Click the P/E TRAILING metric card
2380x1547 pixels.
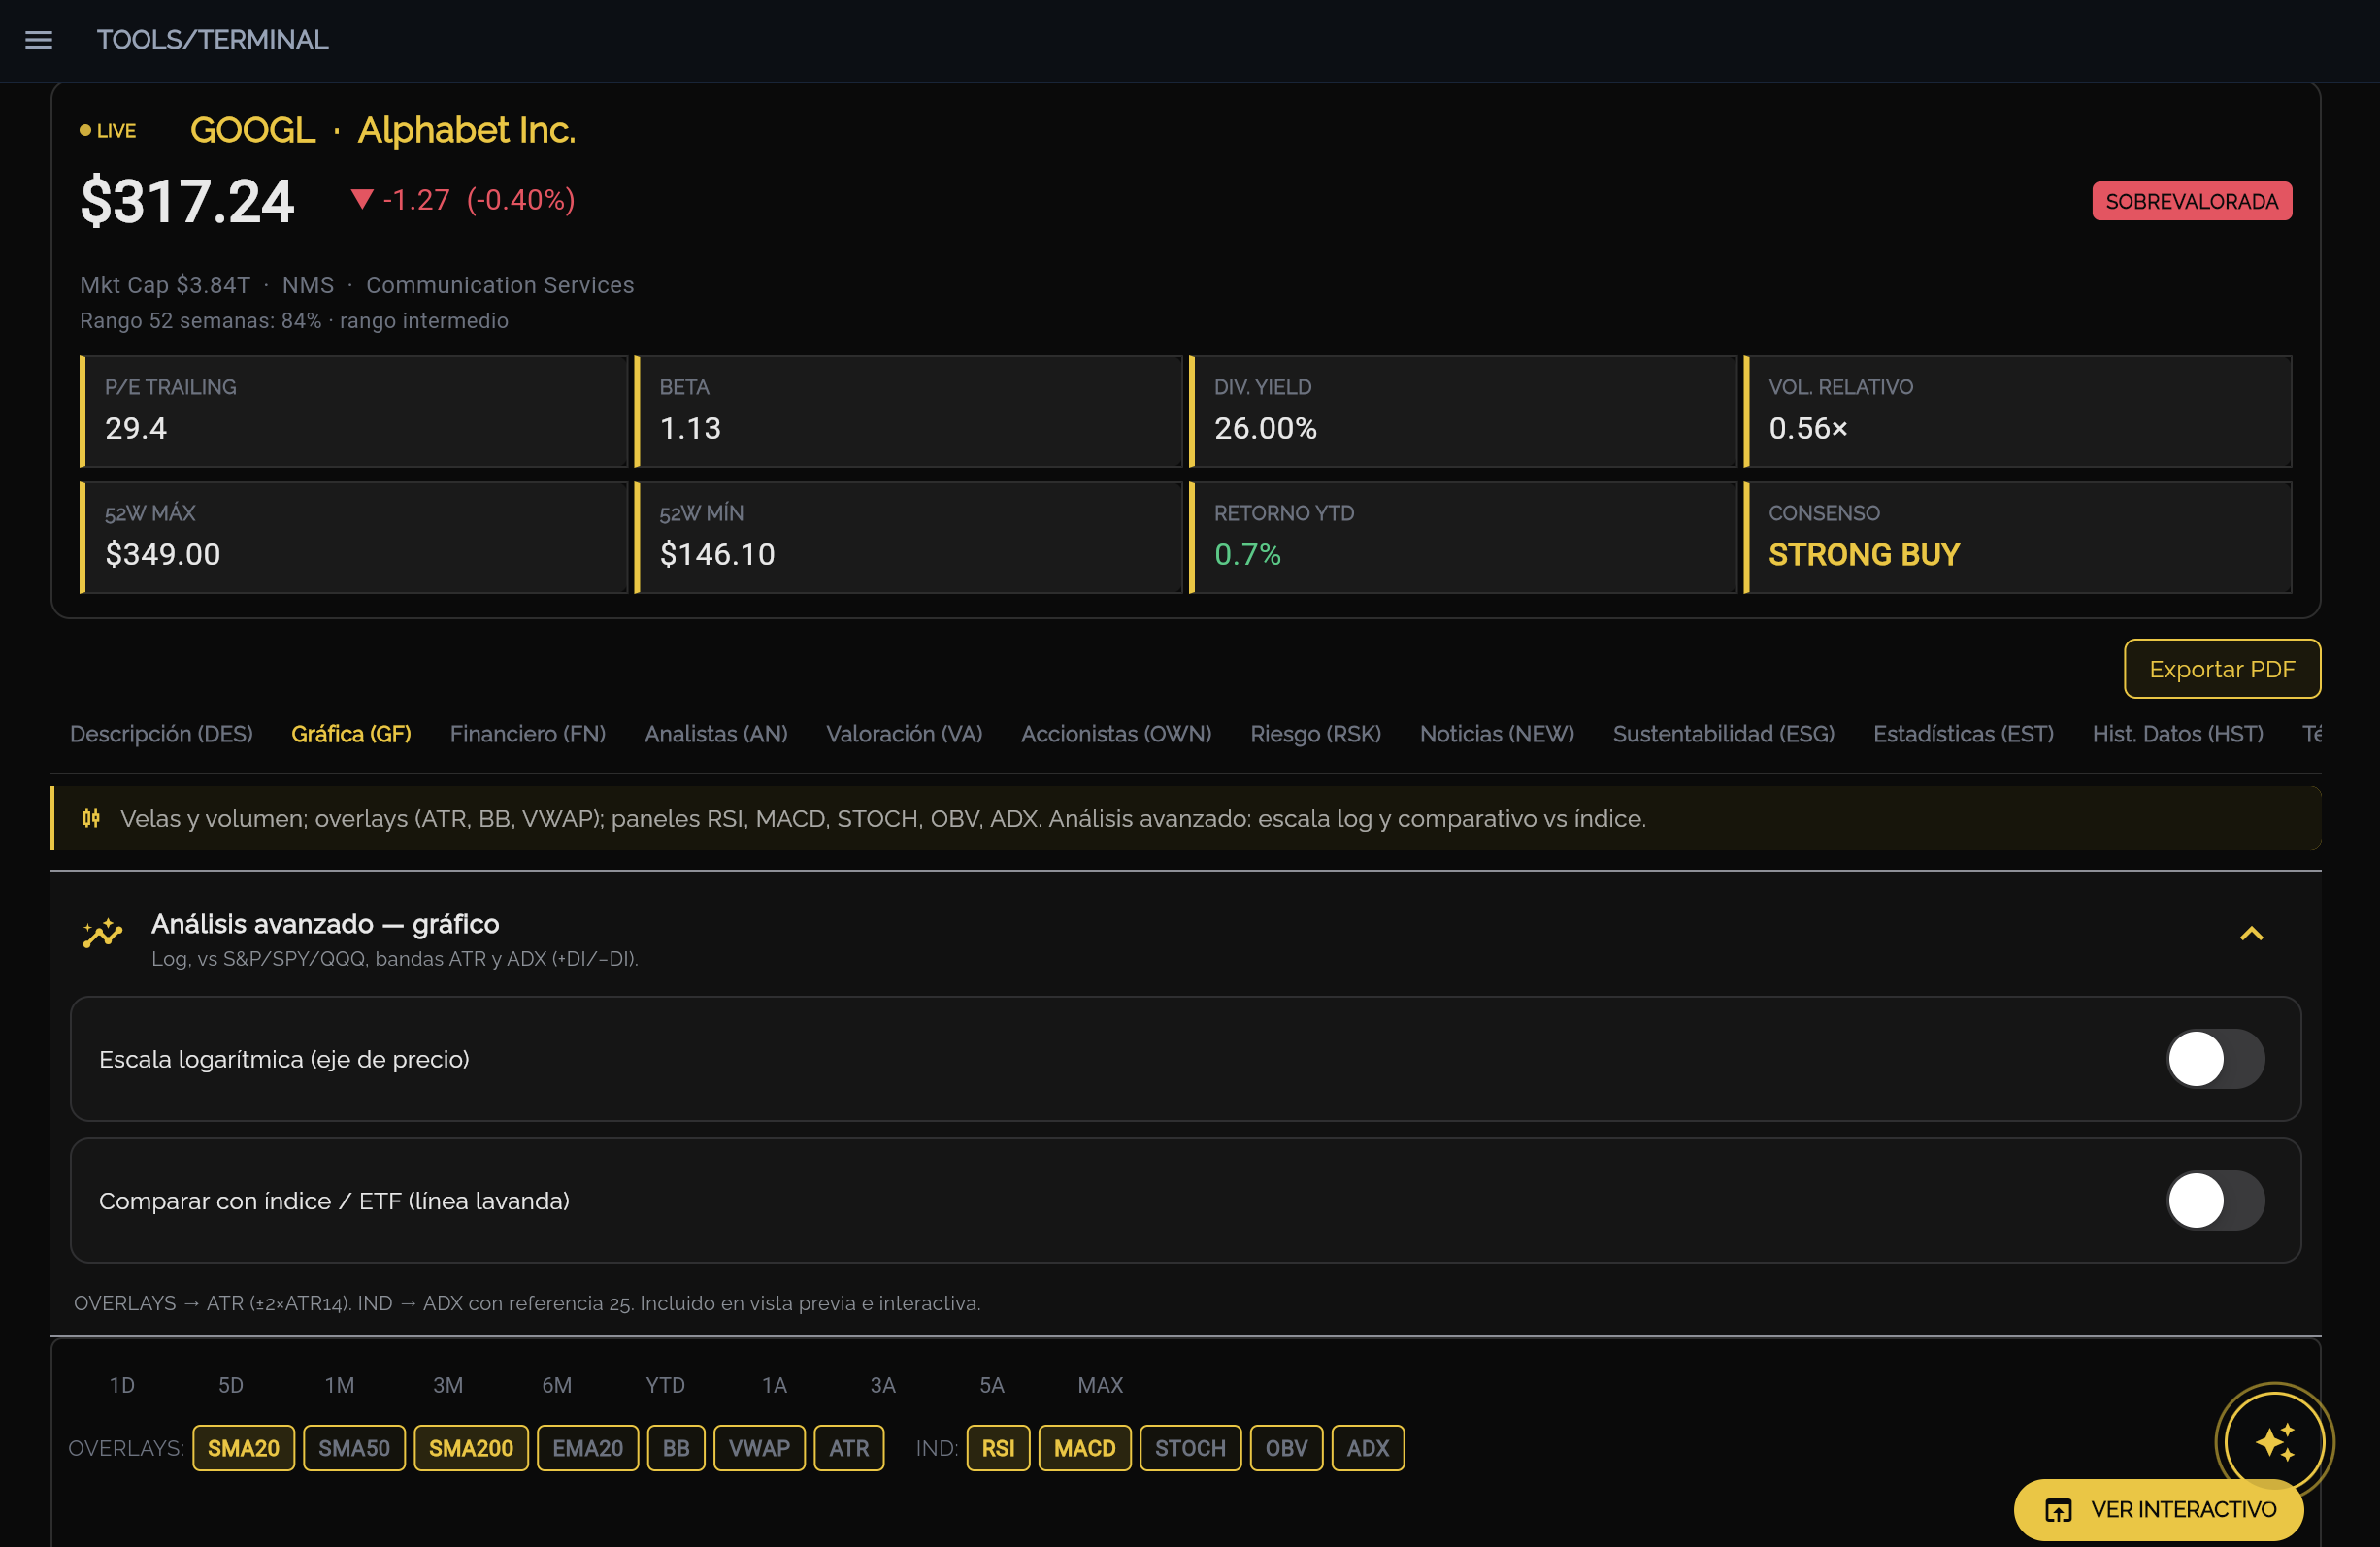tap(354, 411)
